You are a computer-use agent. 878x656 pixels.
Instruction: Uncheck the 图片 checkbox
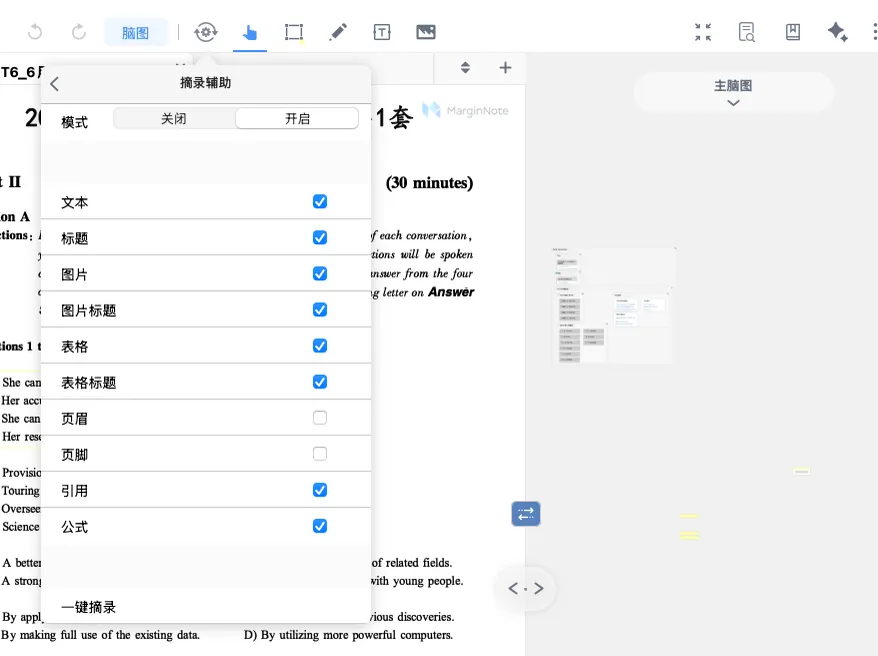coord(320,274)
